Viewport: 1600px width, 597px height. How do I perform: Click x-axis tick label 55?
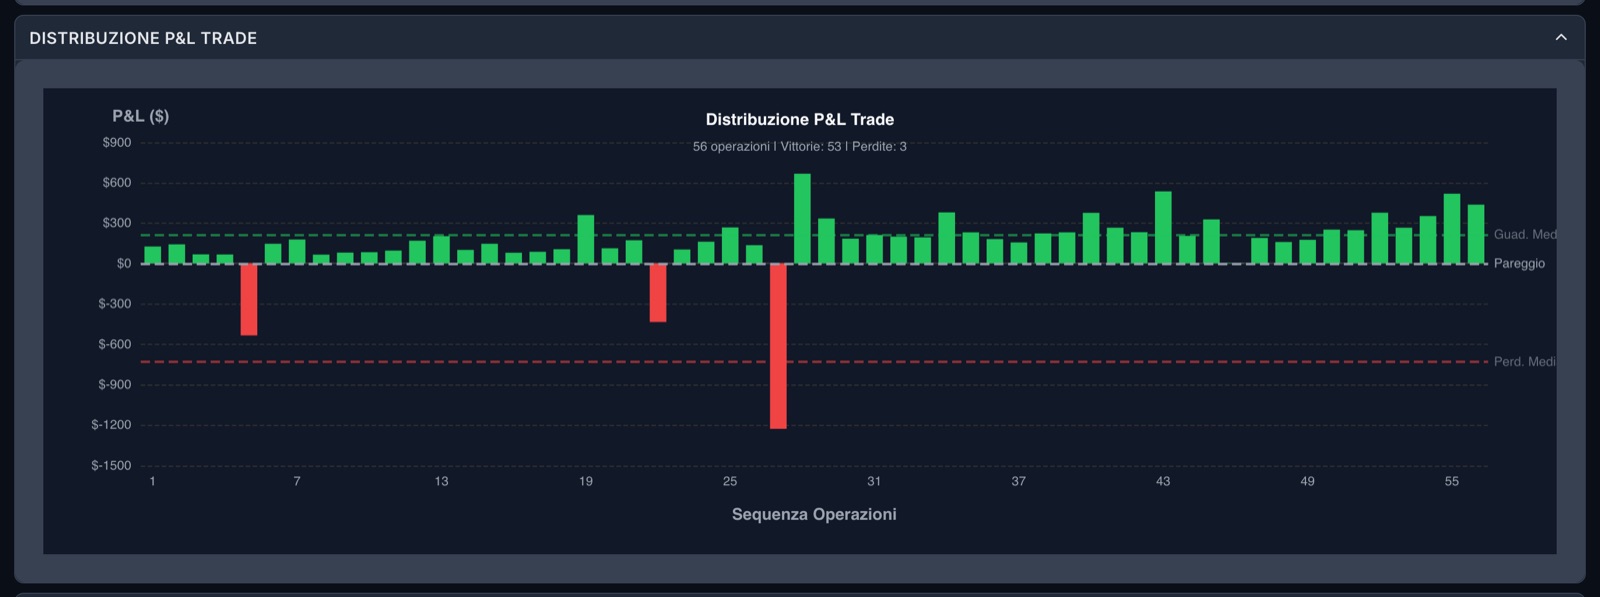[1452, 481]
